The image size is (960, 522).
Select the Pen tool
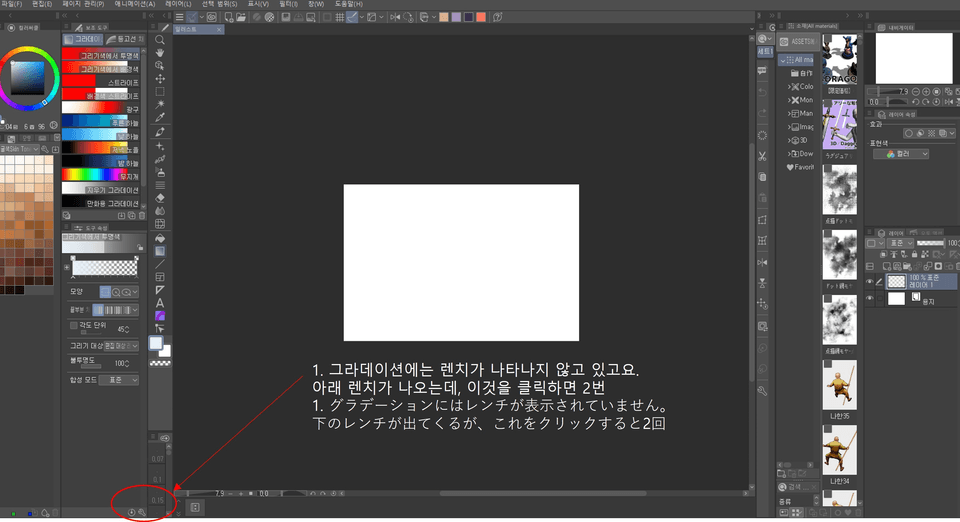coord(160,132)
